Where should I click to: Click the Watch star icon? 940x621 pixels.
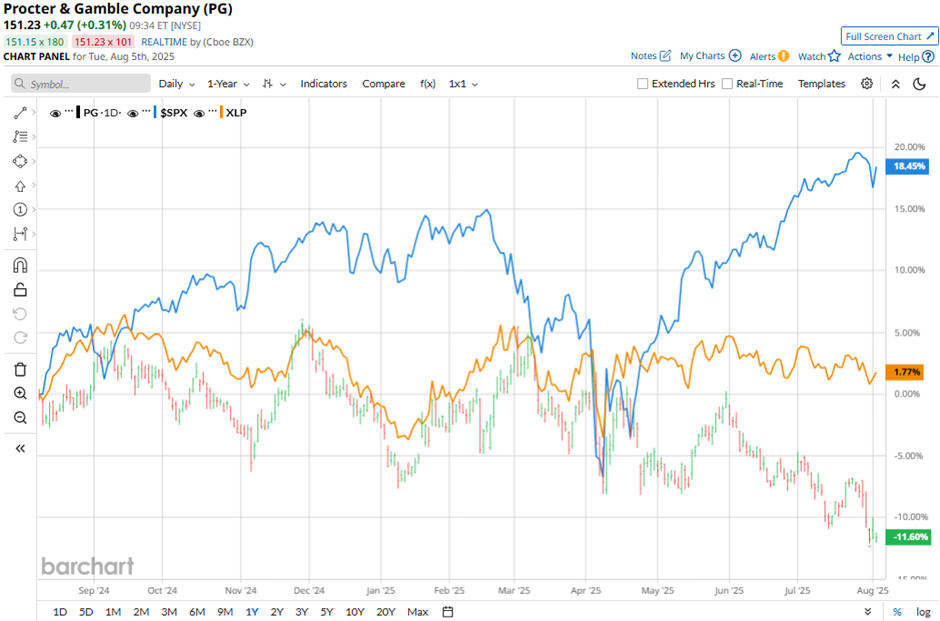click(834, 56)
